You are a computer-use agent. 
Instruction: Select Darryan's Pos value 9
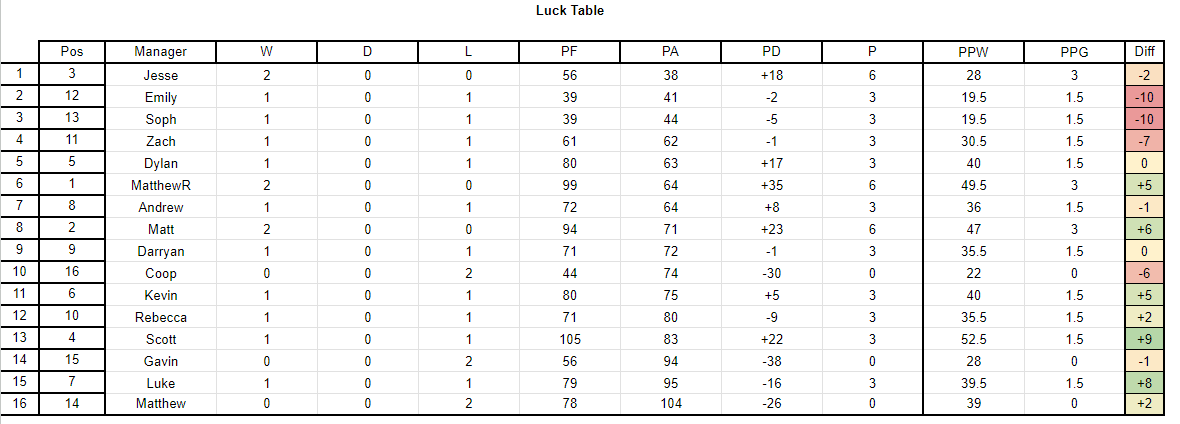(71, 251)
